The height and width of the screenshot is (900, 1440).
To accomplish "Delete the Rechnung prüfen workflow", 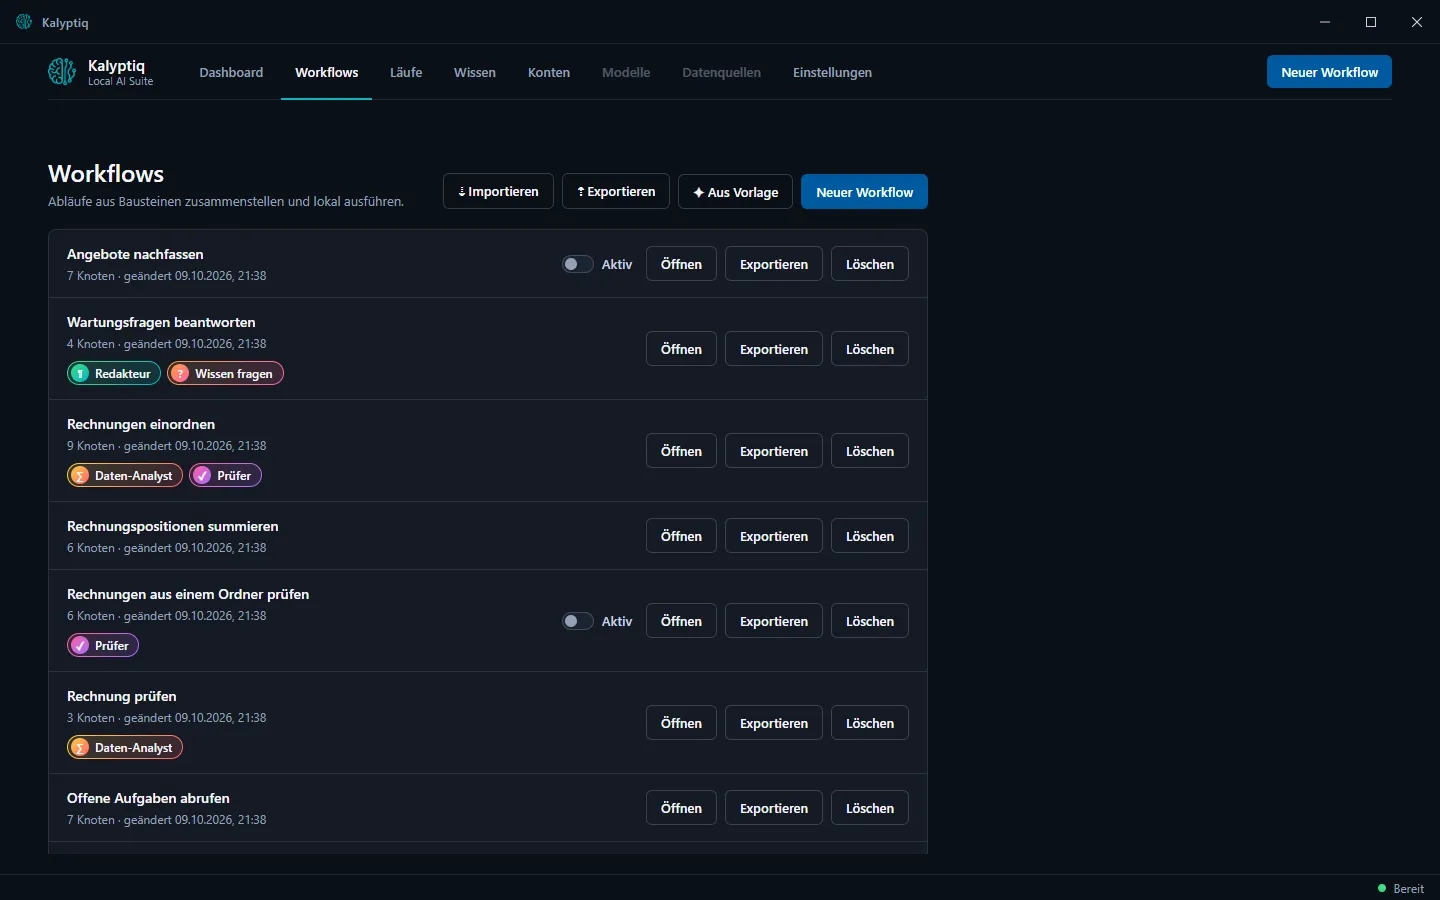I will [x=870, y=723].
